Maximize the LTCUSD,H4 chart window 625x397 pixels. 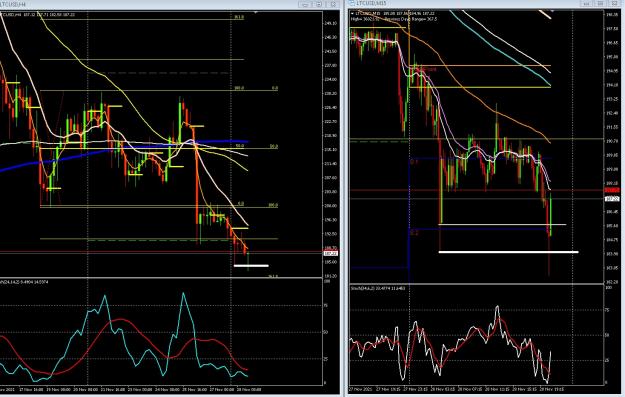click(319, 4)
